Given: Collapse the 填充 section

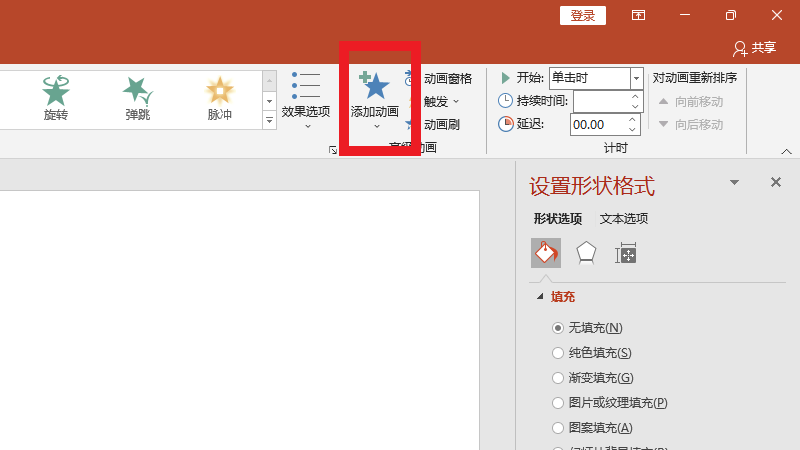Looking at the screenshot, I should tap(541, 297).
